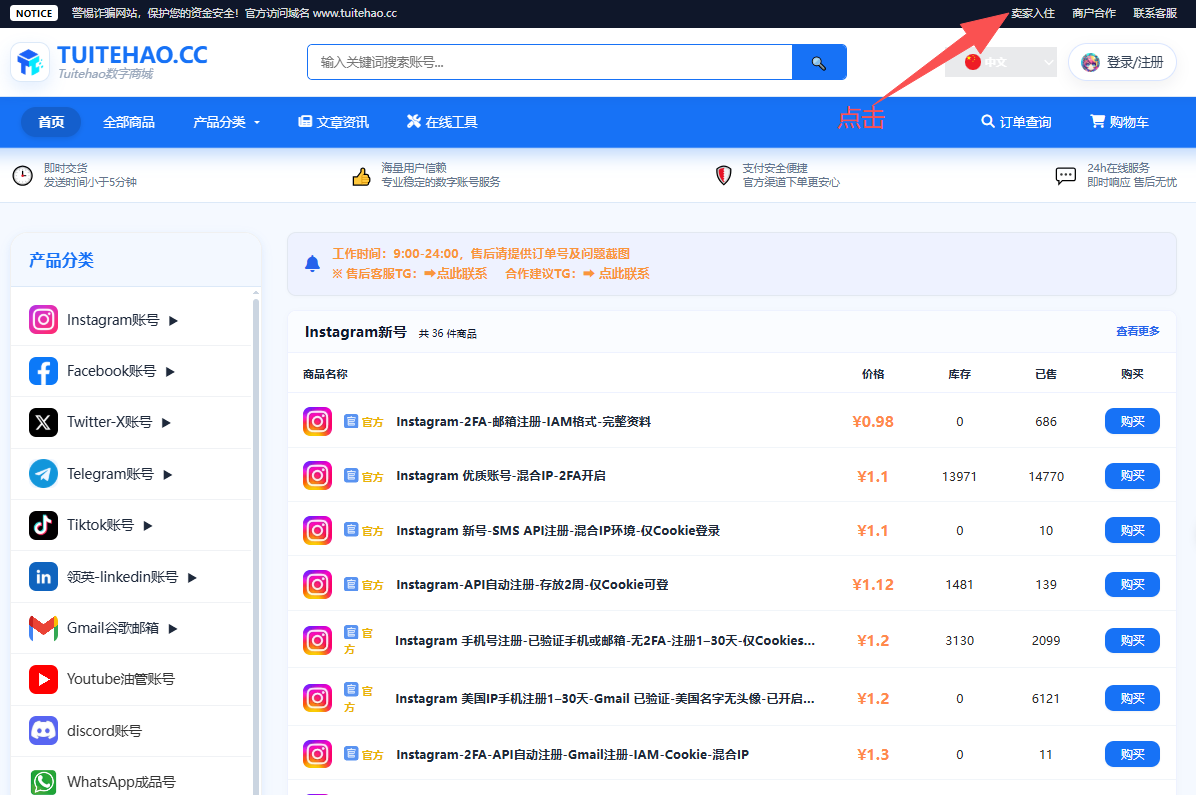Click the price ¥1.3
The image size is (1196, 795).
tap(873, 755)
